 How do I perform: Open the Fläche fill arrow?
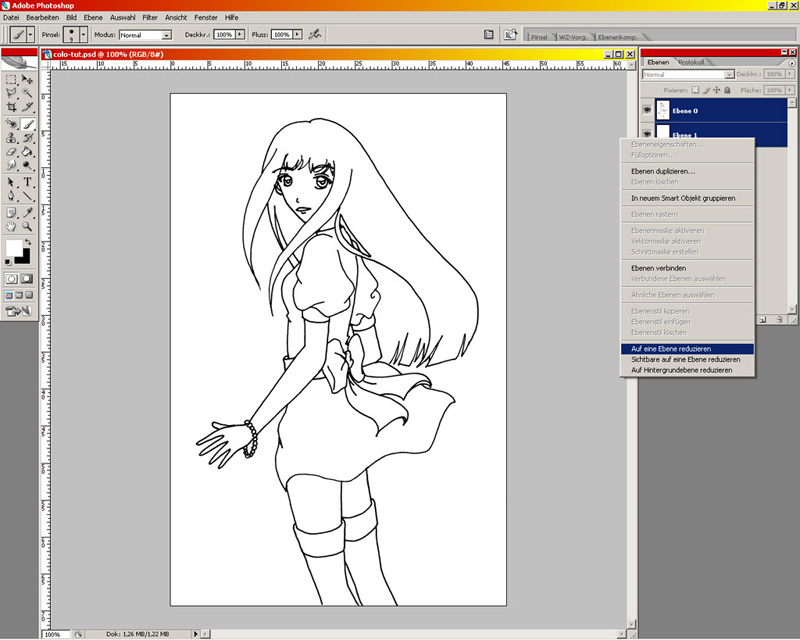click(790, 90)
